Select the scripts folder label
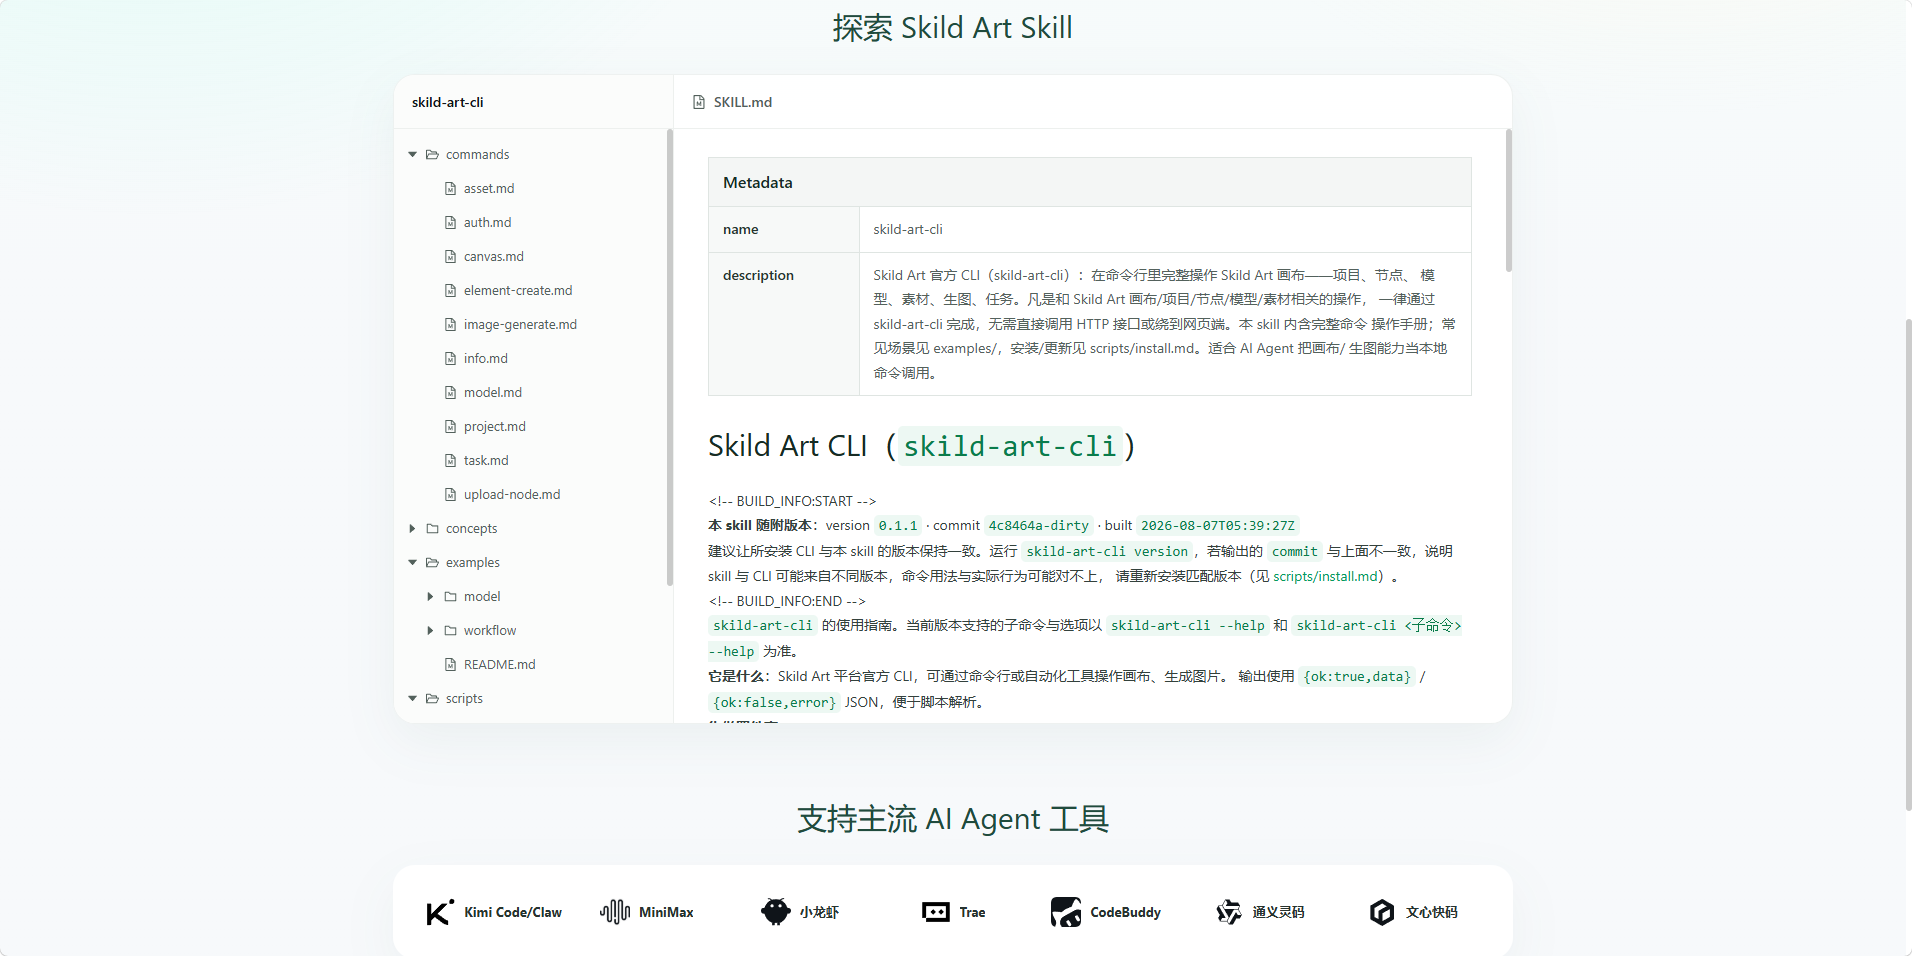1912x956 pixels. [x=464, y=699]
